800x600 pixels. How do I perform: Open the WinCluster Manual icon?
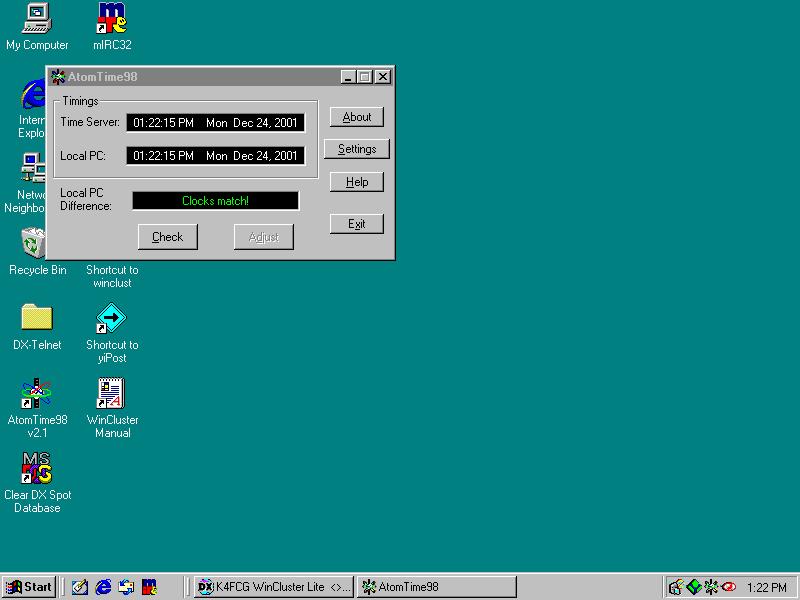112,393
